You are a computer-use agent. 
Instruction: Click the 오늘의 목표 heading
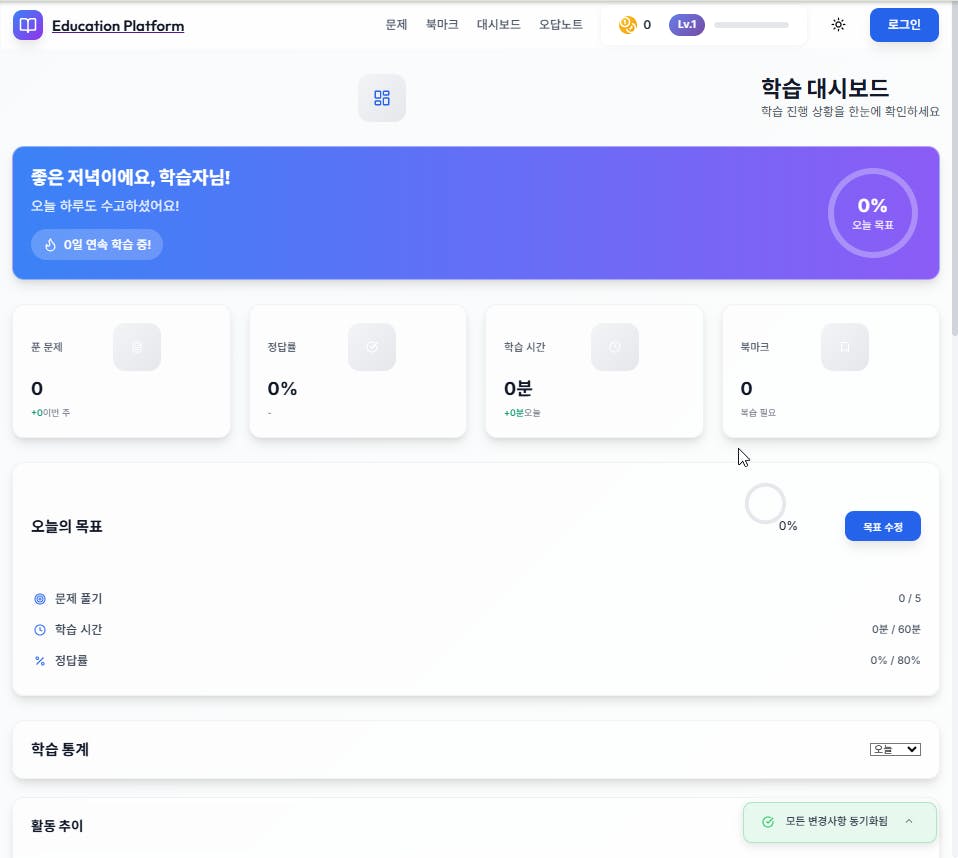67,526
